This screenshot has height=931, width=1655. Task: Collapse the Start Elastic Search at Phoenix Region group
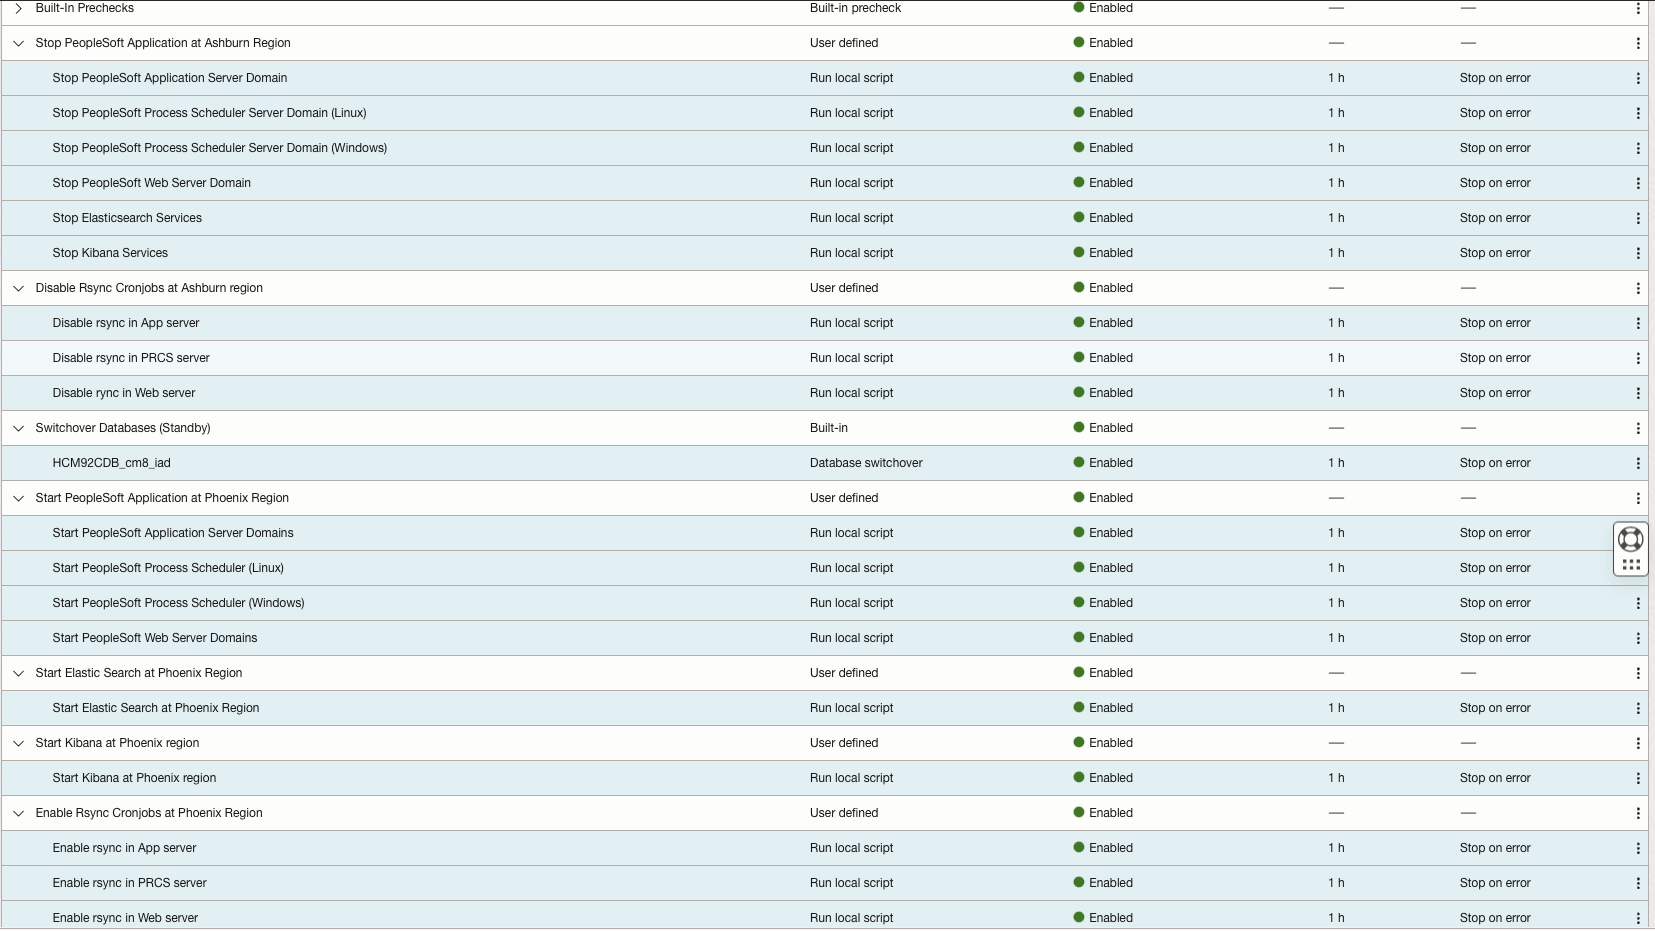18,673
